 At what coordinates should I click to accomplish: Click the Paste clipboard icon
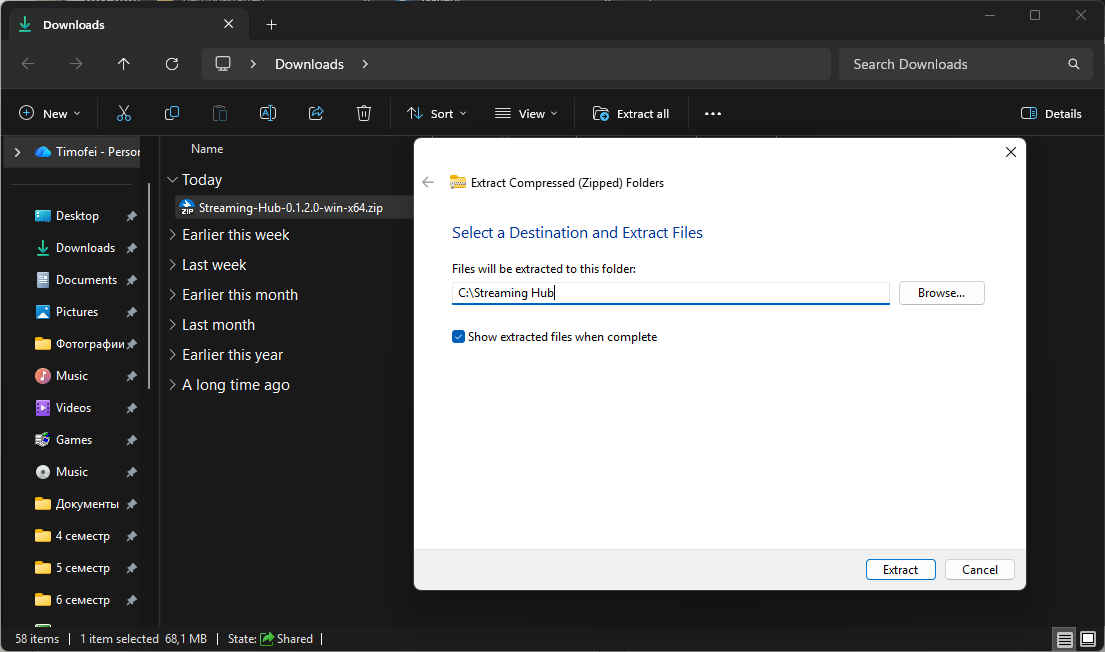(x=220, y=113)
